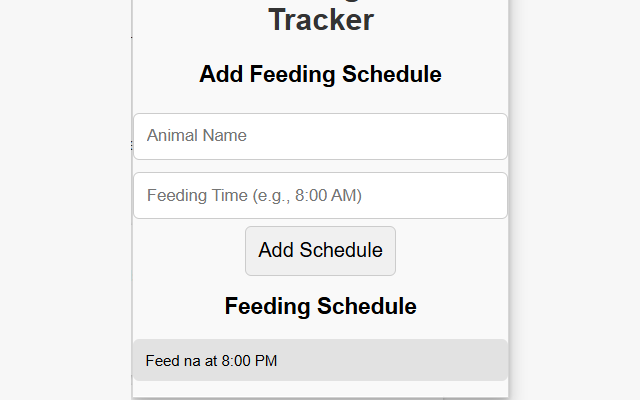Click the Animal Name input field
640x400 pixels.
320,136
